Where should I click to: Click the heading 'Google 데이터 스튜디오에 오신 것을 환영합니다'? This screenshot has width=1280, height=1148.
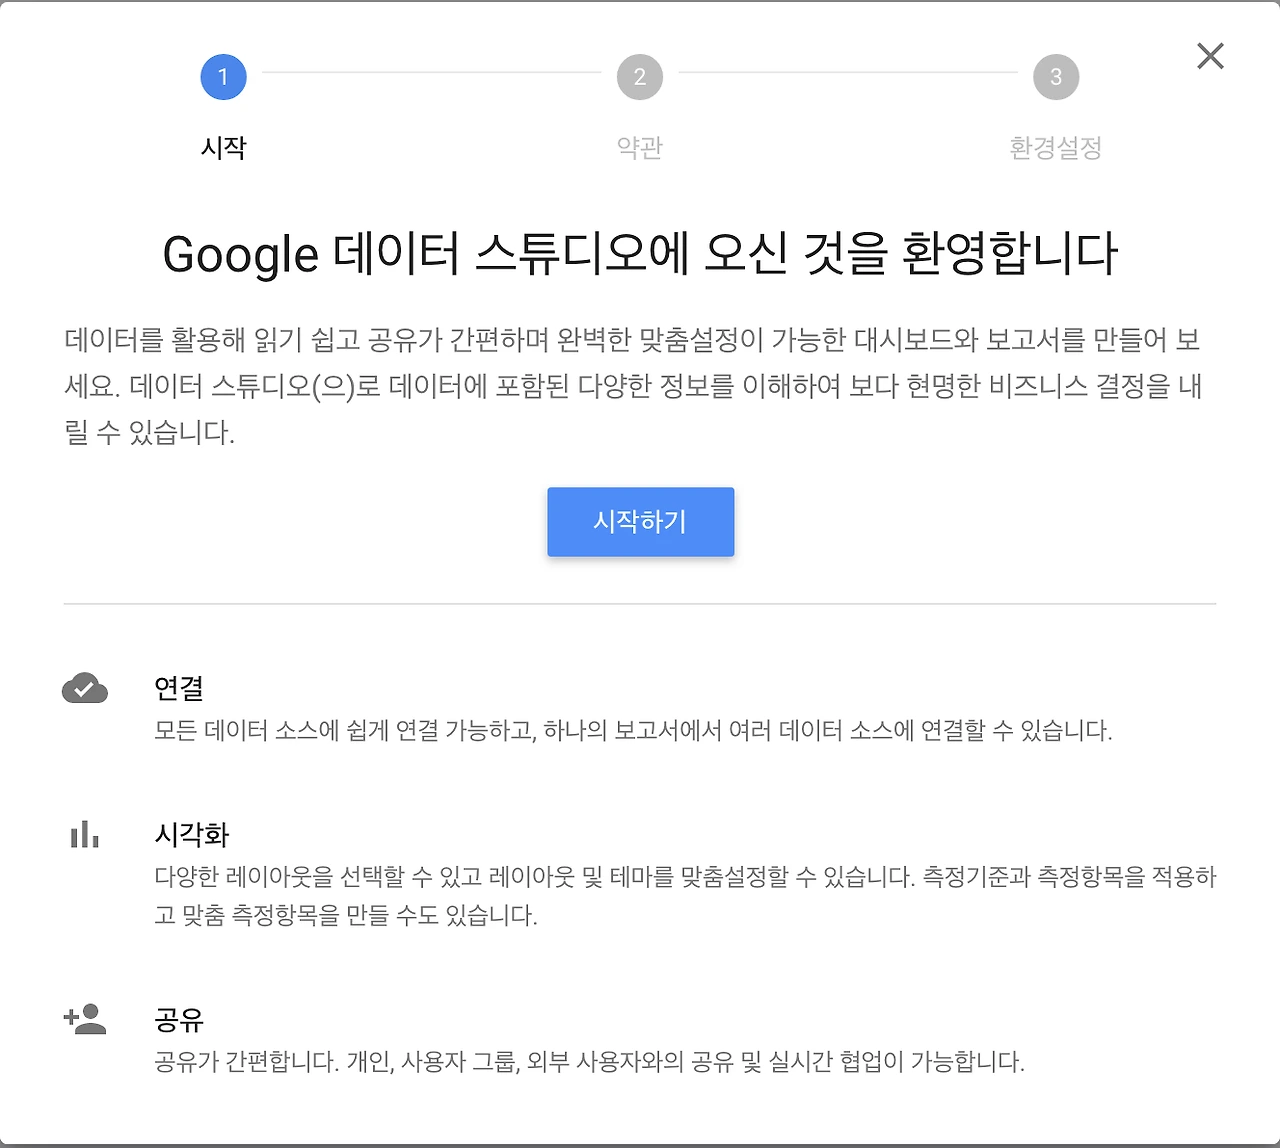[x=640, y=254]
